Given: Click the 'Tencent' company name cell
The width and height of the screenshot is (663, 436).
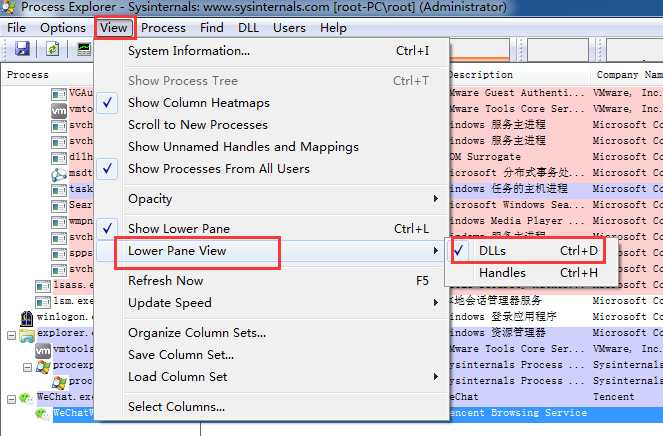Looking at the screenshot, I should (x=614, y=397).
